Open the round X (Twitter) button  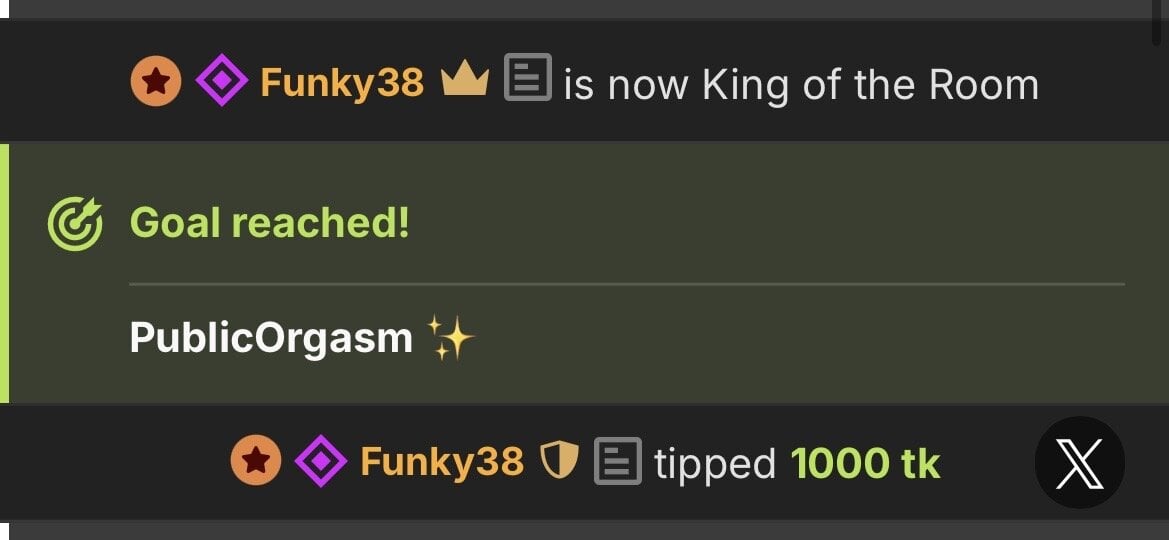(1079, 463)
